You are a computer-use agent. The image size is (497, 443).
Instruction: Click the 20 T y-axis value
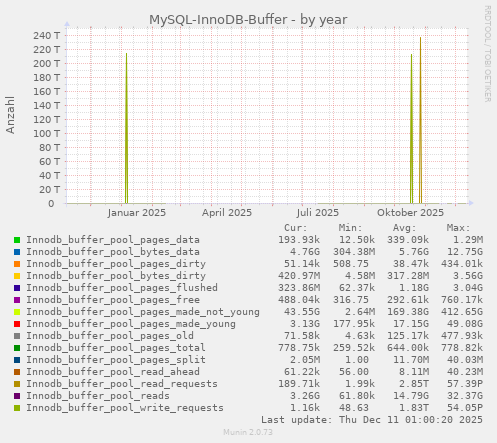pos(50,189)
